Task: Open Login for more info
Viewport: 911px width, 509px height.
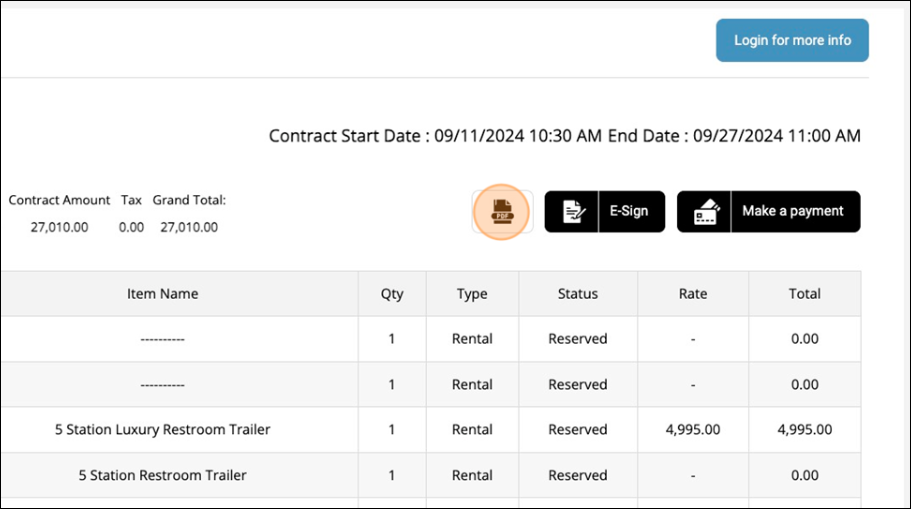Action: (x=792, y=41)
